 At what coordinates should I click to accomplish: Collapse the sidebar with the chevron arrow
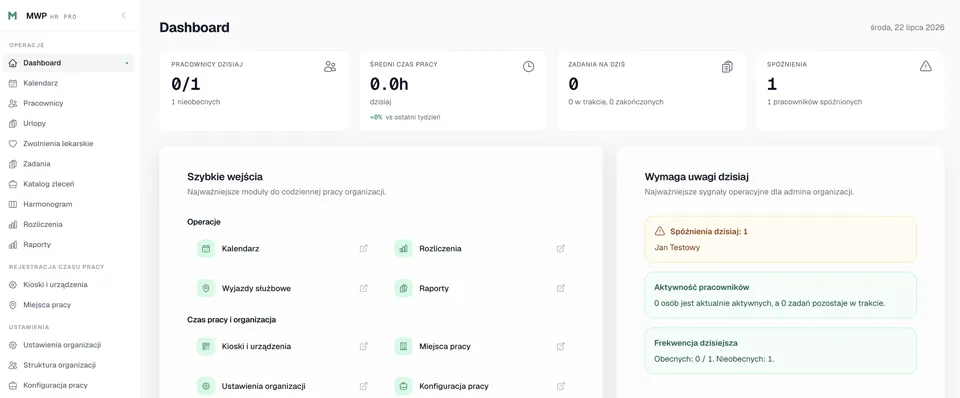pyautogui.click(x=123, y=16)
